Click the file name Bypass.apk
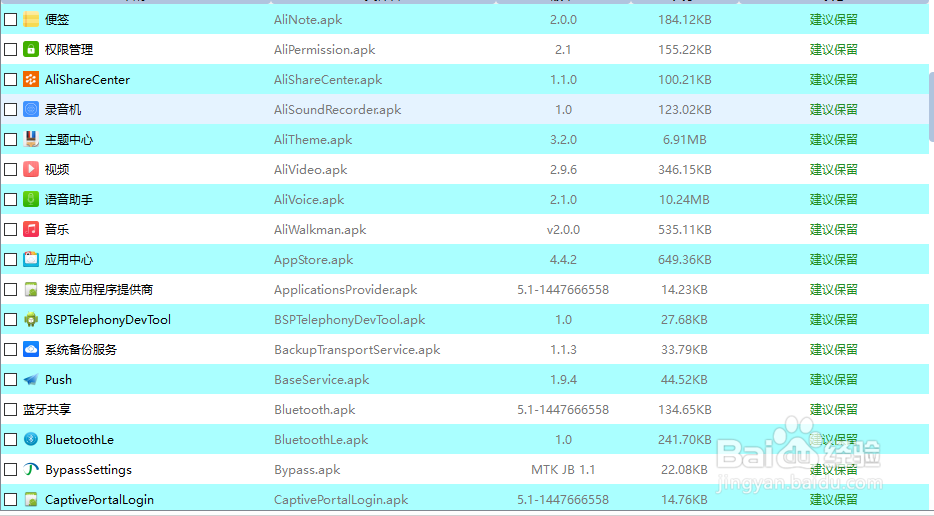 click(307, 470)
